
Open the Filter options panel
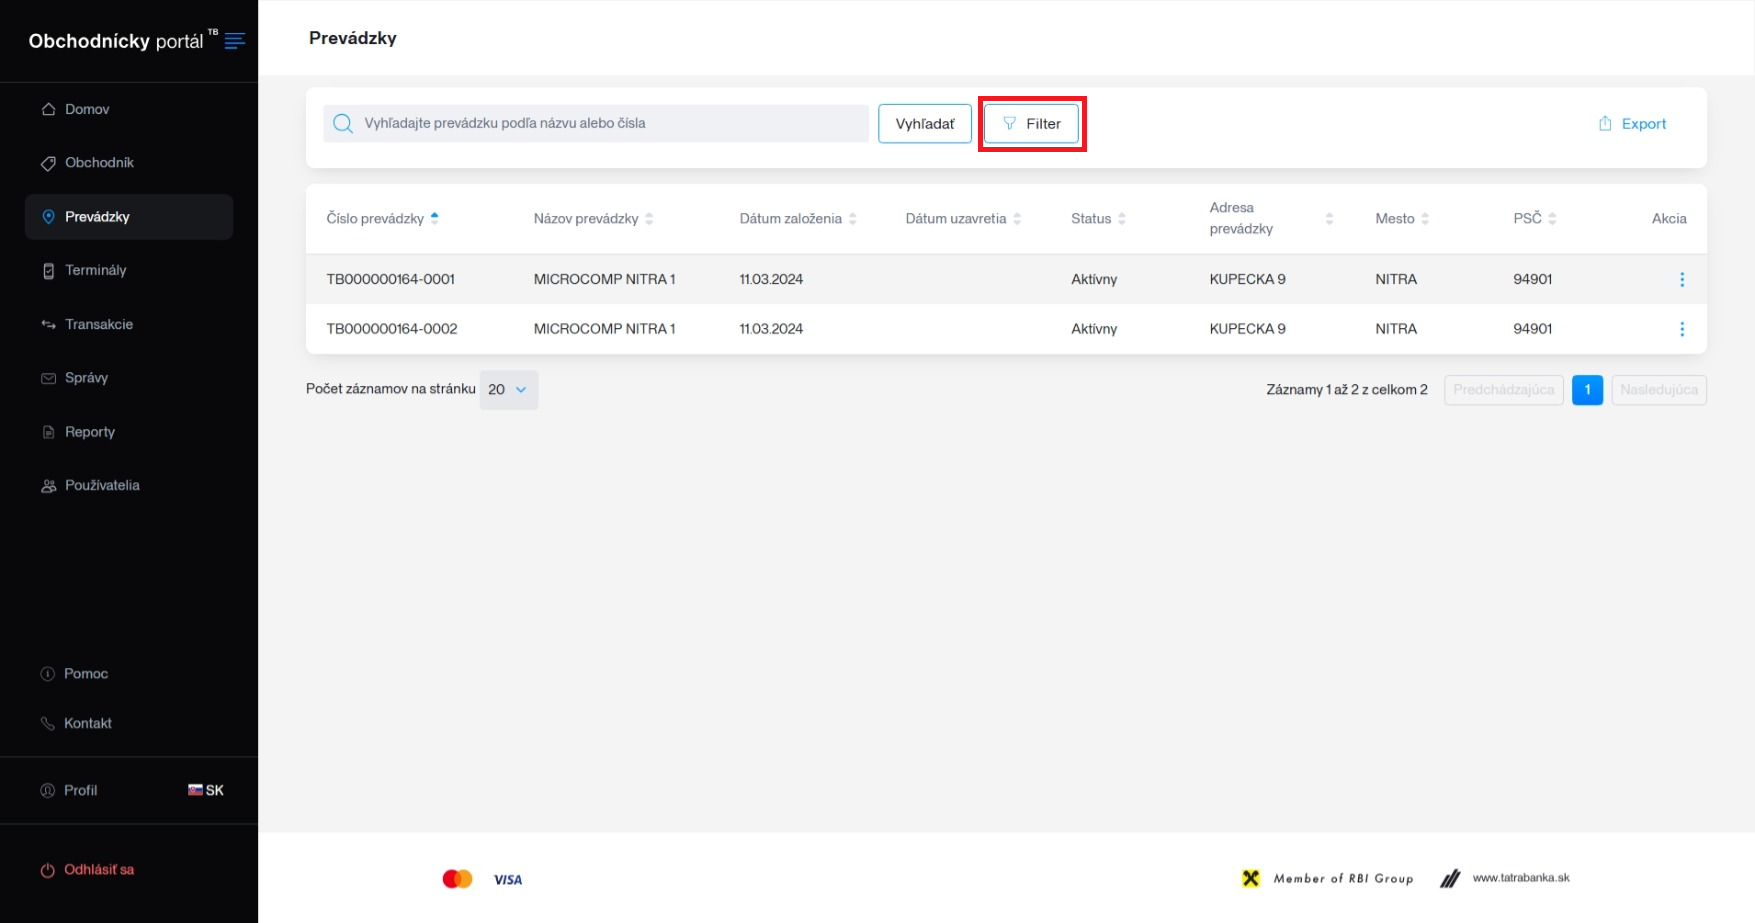click(x=1031, y=124)
